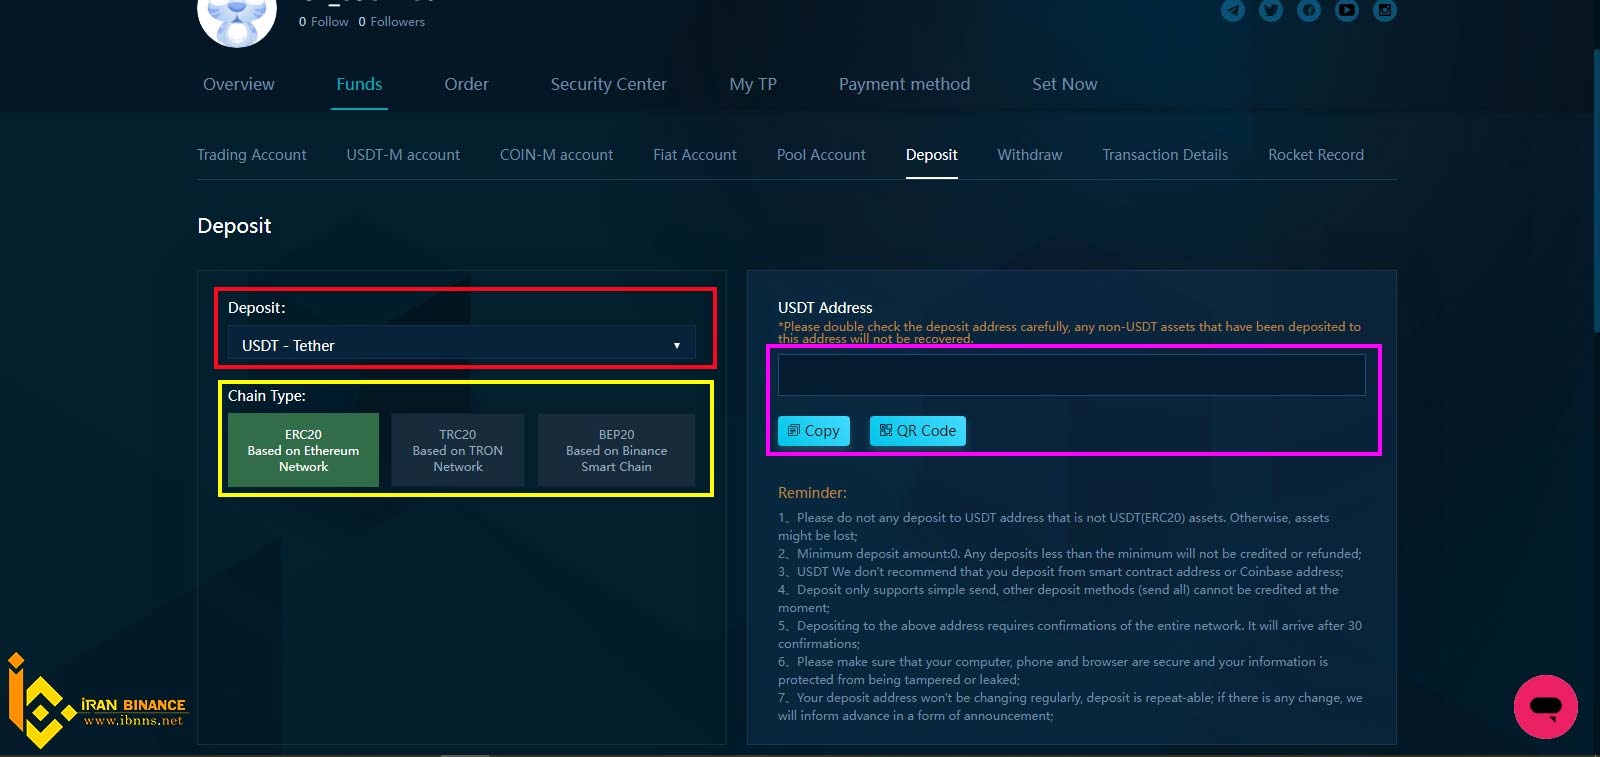Click the 0 Follow count

point(324,21)
